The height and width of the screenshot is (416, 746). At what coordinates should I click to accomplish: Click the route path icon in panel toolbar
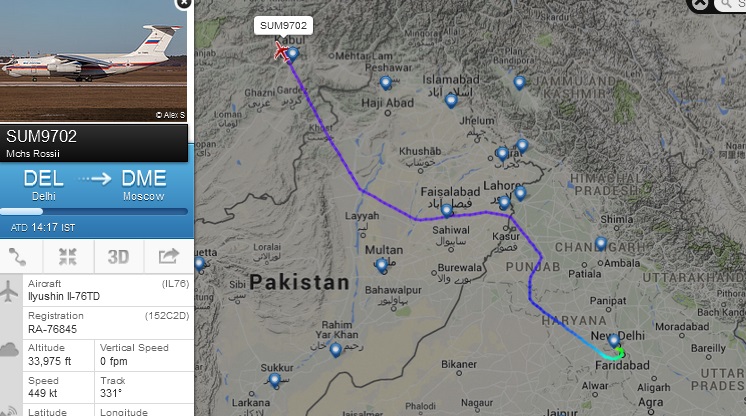(18, 257)
